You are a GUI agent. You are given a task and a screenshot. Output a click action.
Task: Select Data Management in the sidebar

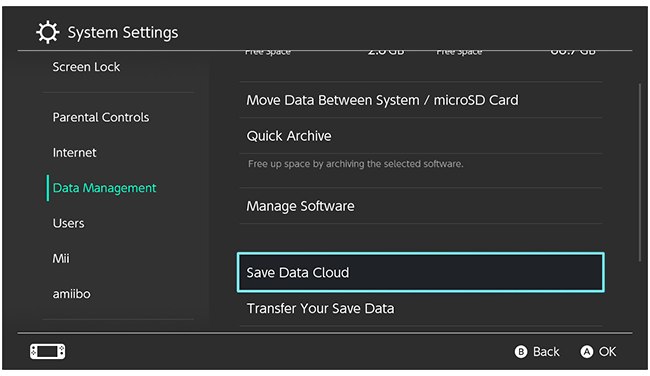pyautogui.click(x=104, y=188)
